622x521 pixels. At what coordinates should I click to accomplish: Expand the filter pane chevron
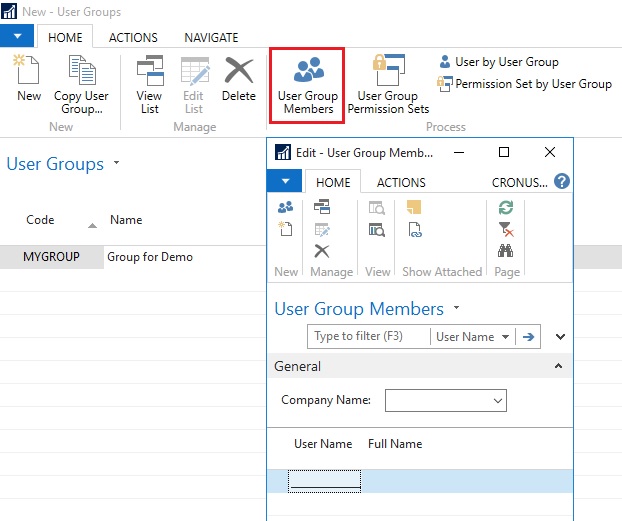pyautogui.click(x=560, y=337)
